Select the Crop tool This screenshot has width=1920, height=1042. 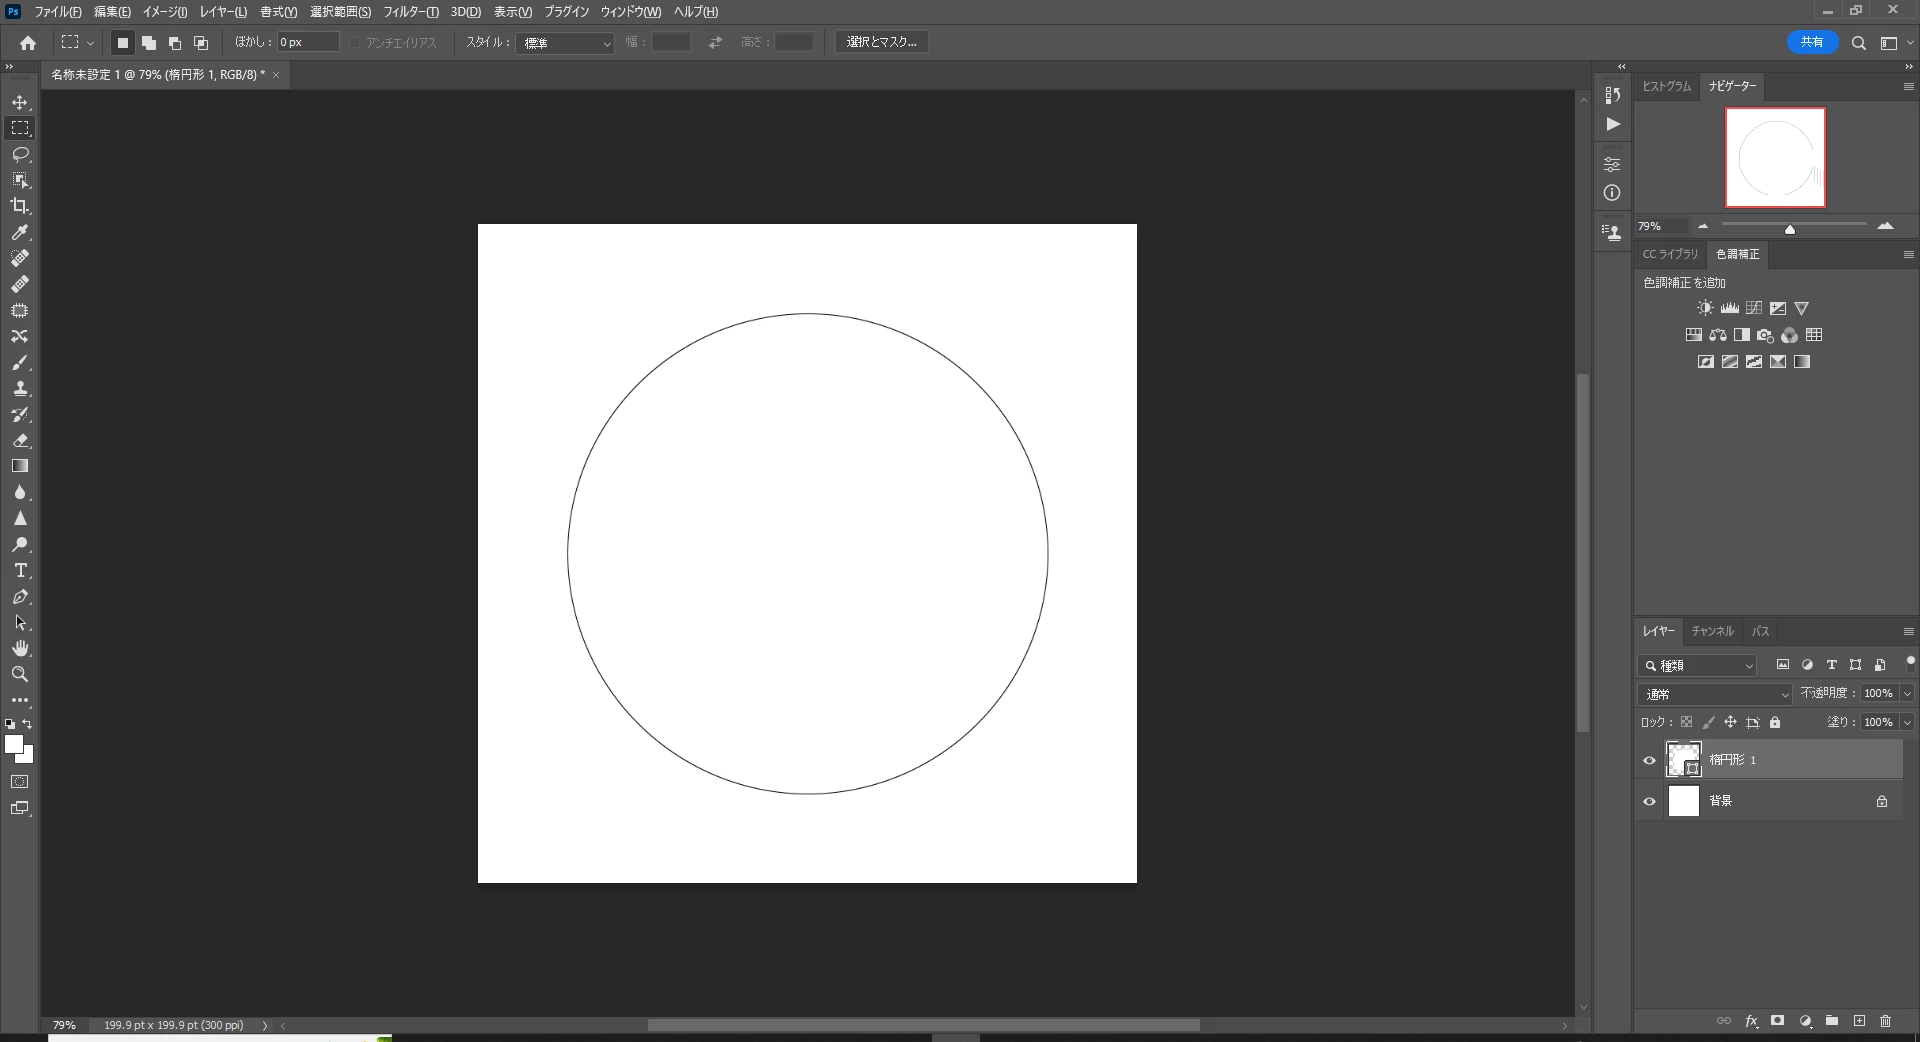[x=20, y=206]
